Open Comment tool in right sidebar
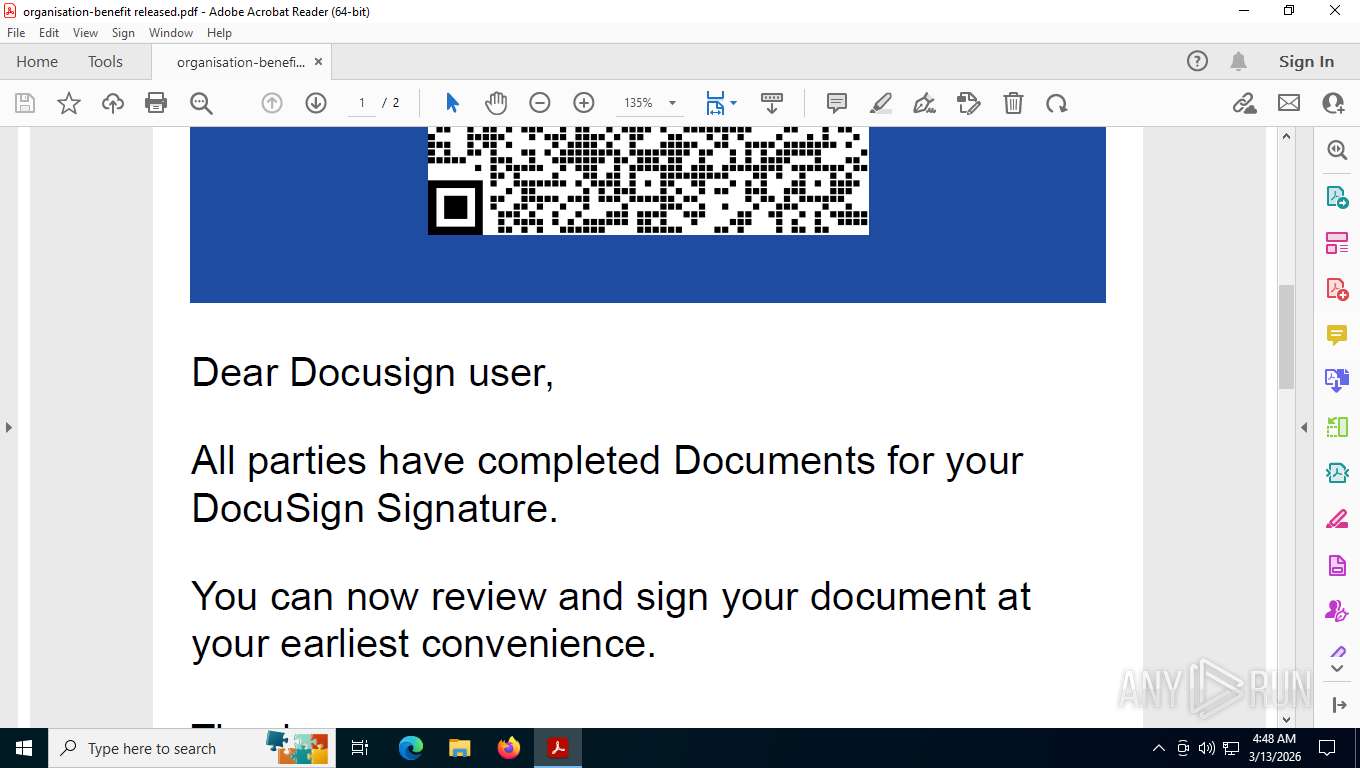Image resolution: width=1360 pixels, height=768 pixels. 1337,335
